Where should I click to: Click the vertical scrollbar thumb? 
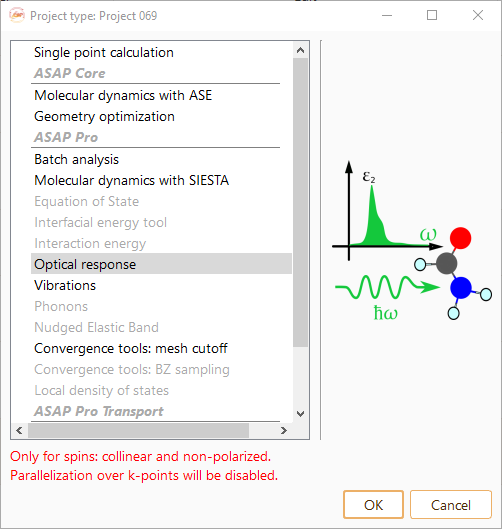pyautogui.click(x=300, y=202)
